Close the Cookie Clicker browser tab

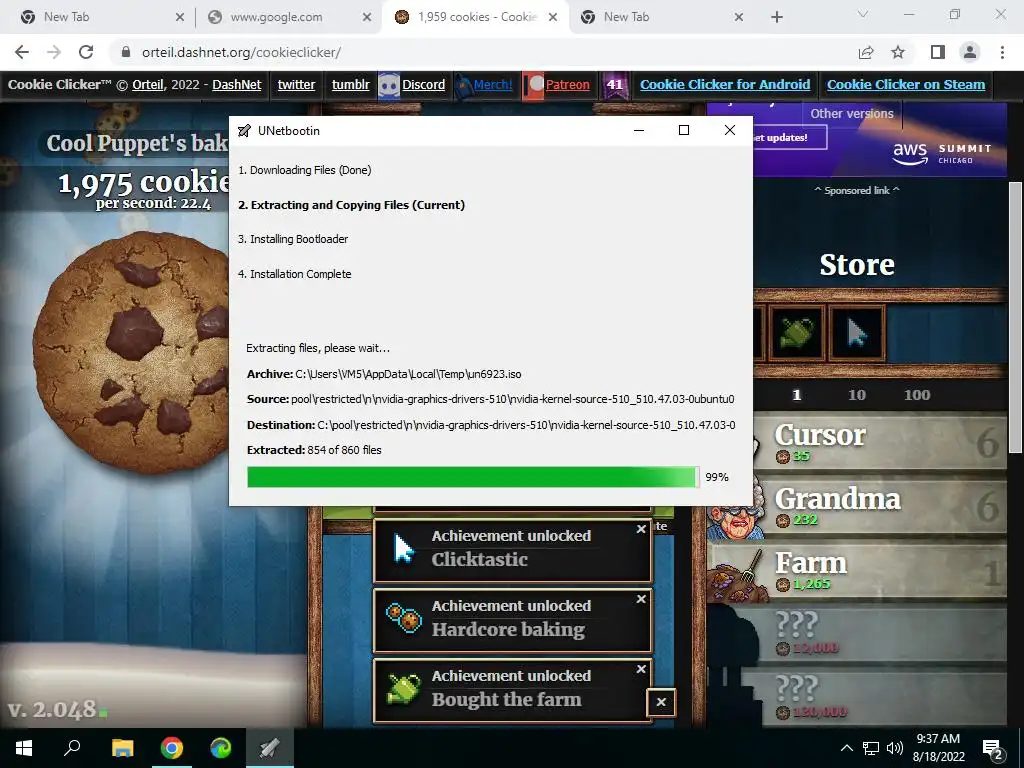tap(553, 17)
